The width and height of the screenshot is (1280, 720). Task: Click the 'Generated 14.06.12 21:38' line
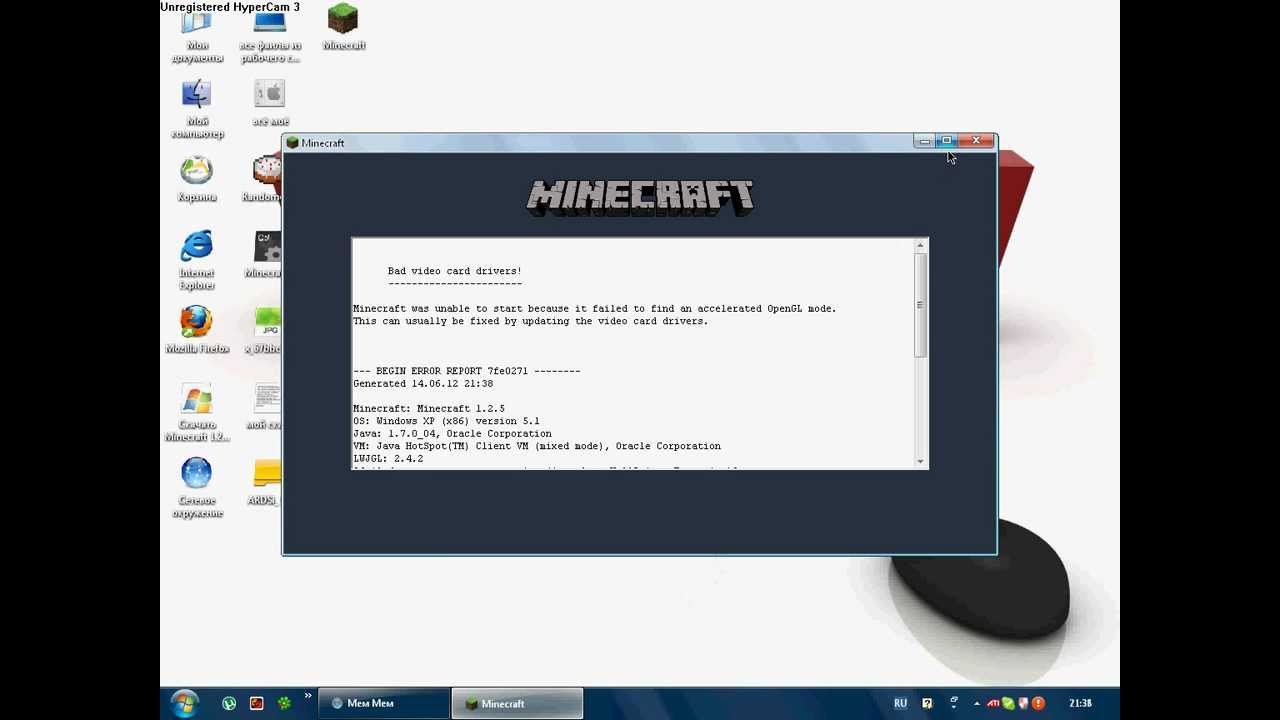point(423,384)
